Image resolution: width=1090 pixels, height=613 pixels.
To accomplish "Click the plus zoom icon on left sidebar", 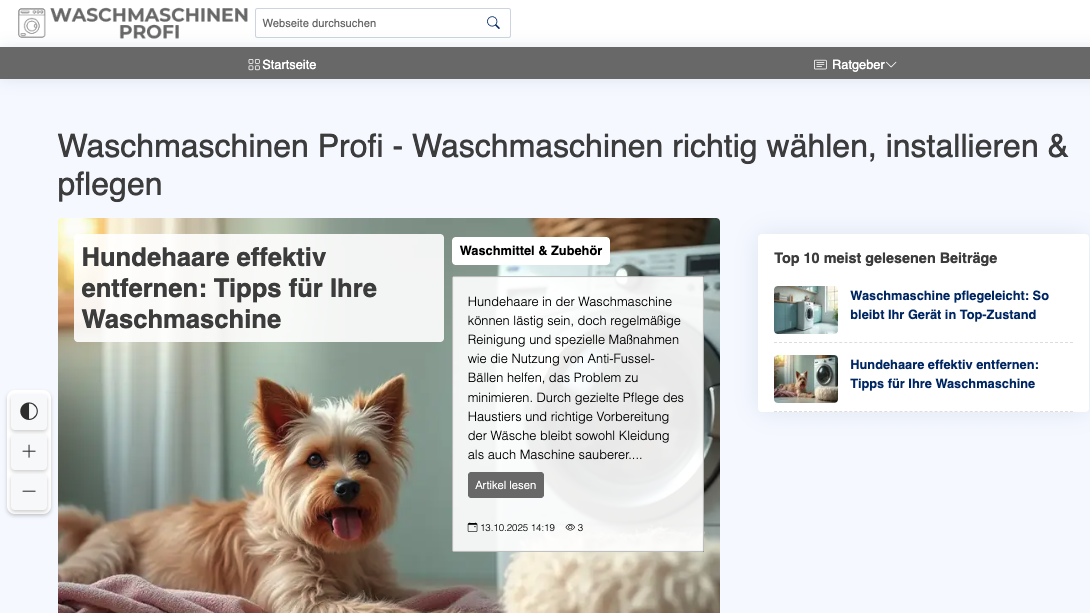I will [x=29, y=452].
